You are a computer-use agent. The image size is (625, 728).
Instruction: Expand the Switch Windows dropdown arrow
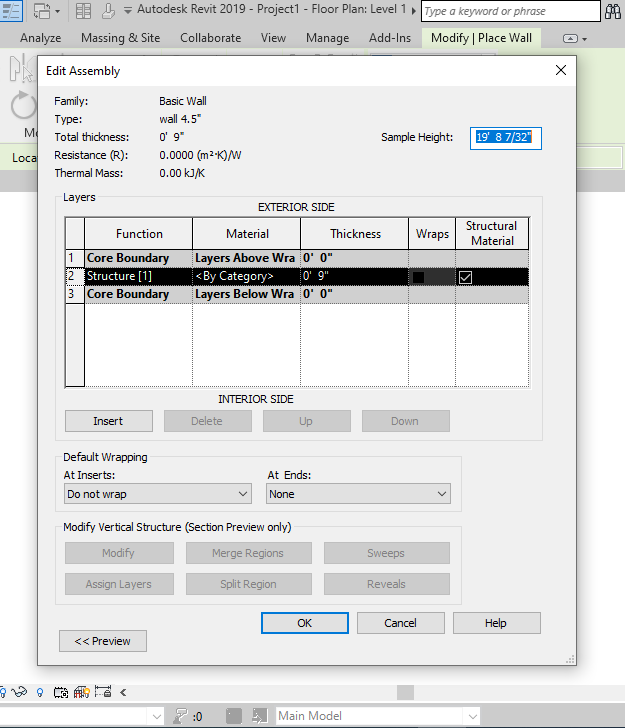58,11
